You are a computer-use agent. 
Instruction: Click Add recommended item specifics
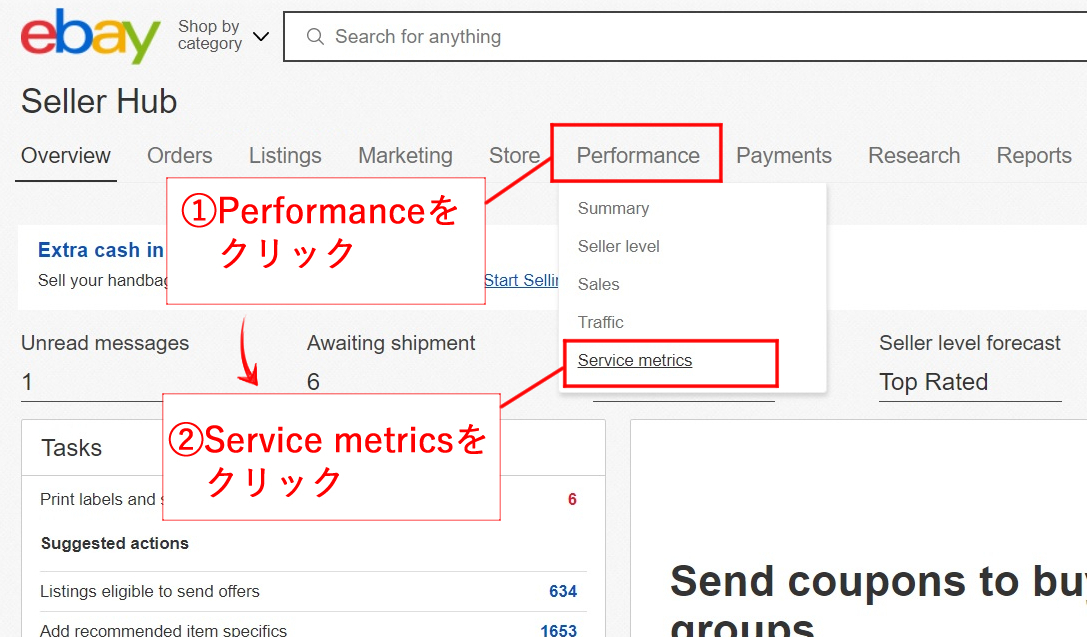[x=163, y=631]
